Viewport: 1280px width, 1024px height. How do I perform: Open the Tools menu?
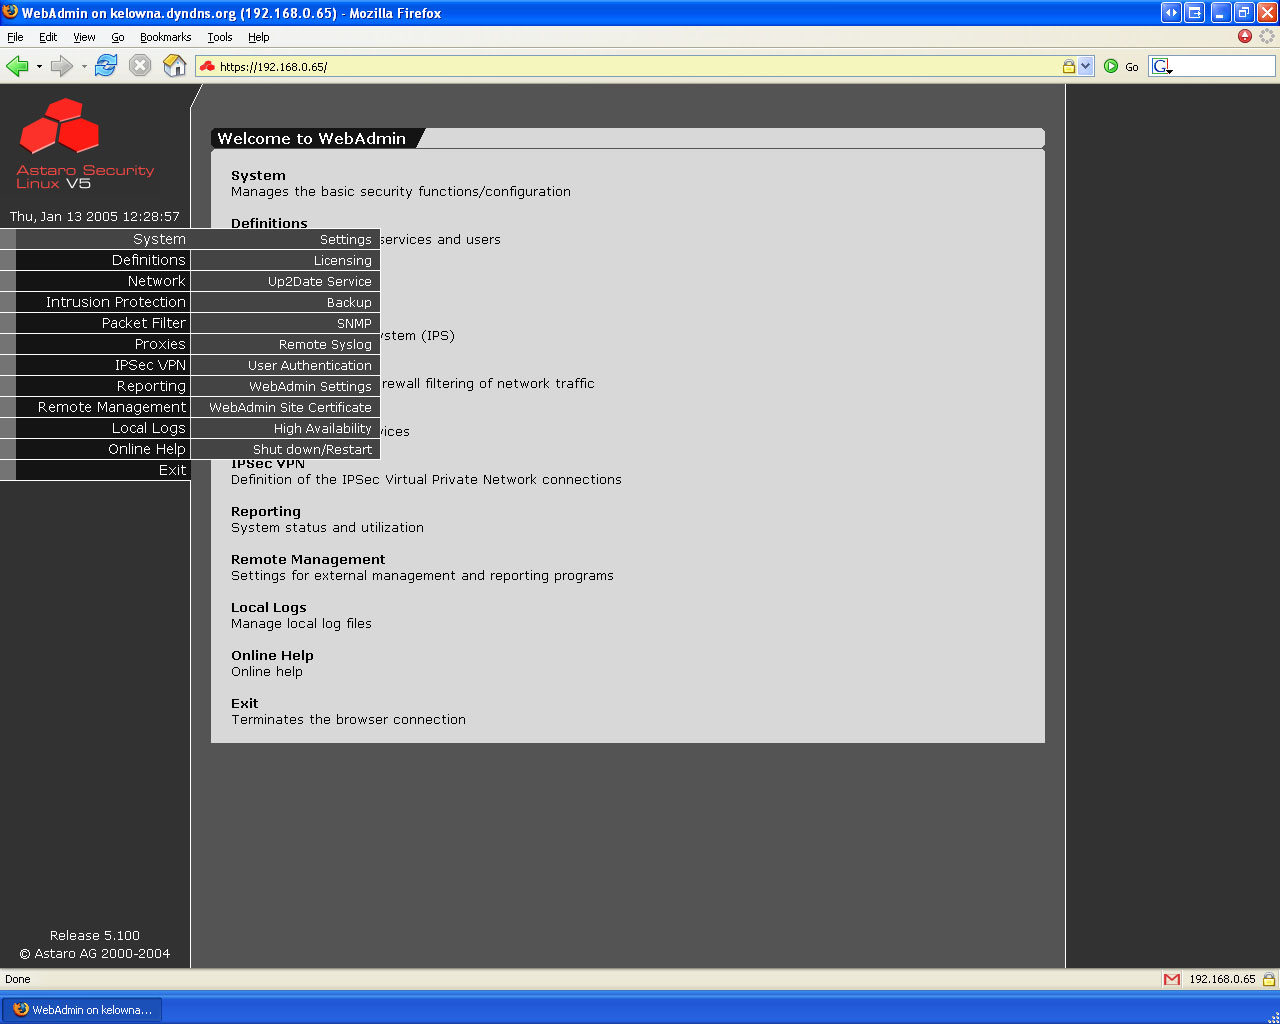(x=219, y=37)
